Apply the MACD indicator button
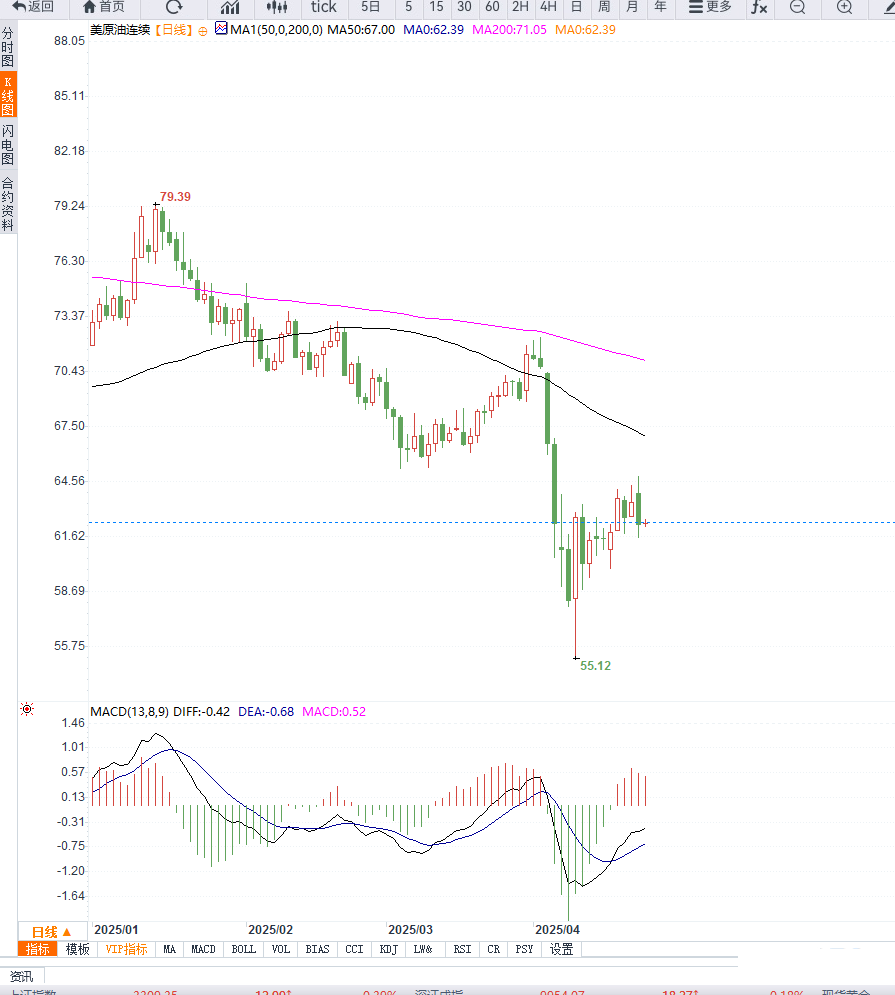This screenshot has width=895, height=995. tap(203, 949)
